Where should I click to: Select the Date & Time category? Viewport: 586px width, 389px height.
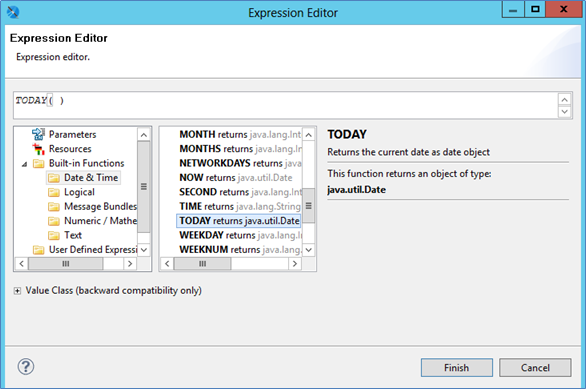click(91, 177)
